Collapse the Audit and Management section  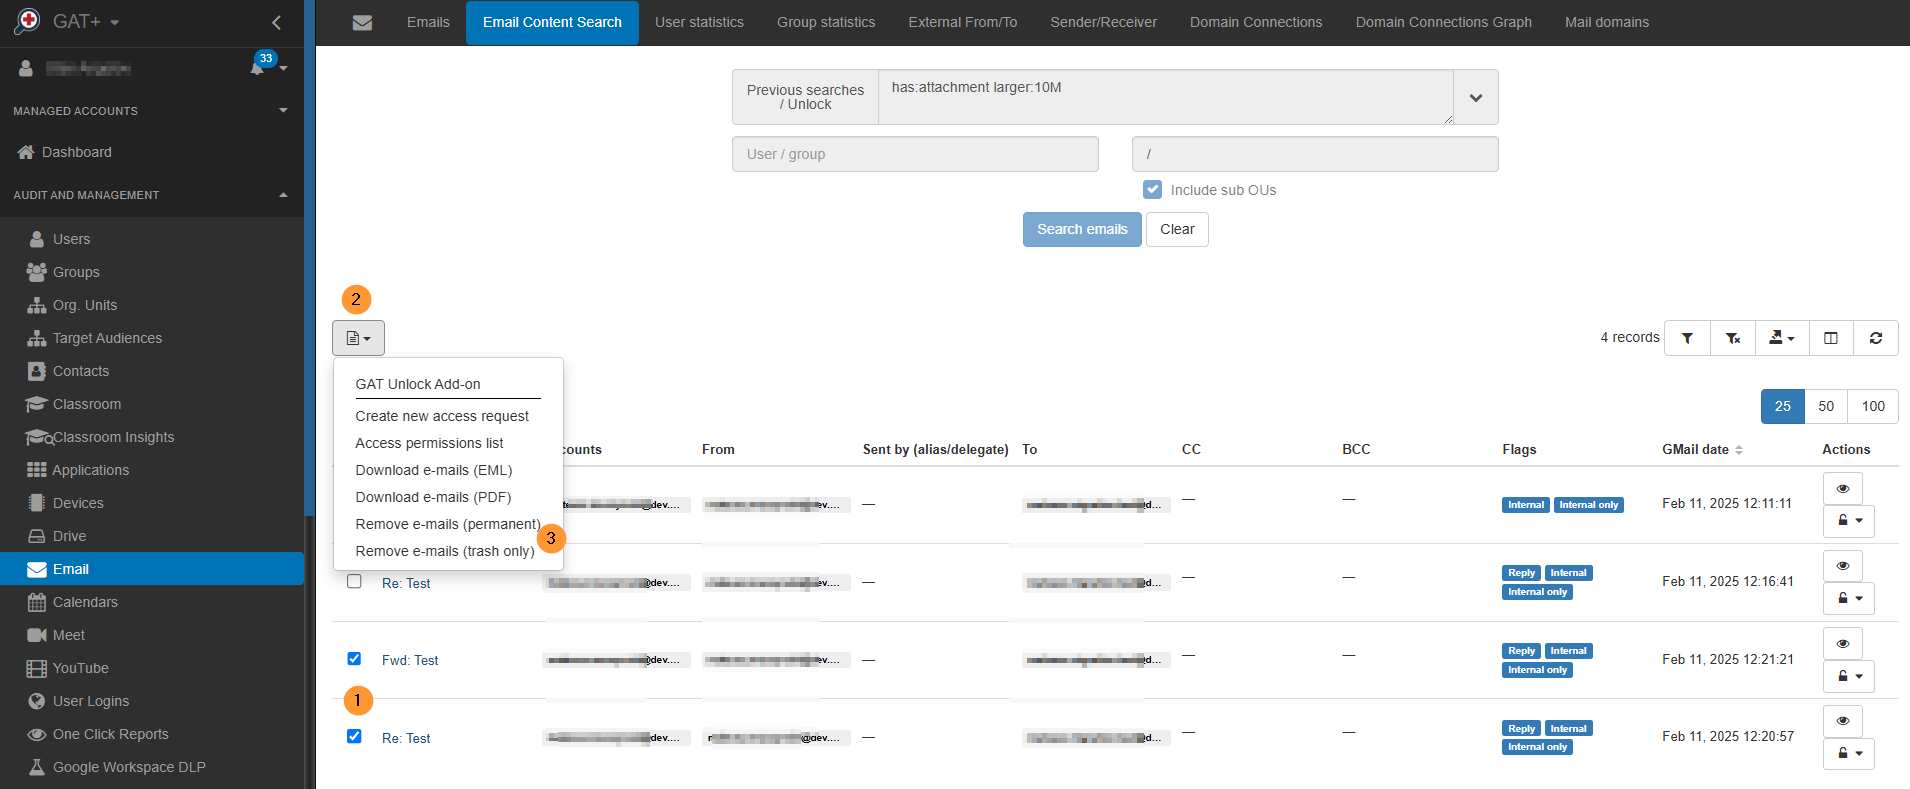[283, 195]
